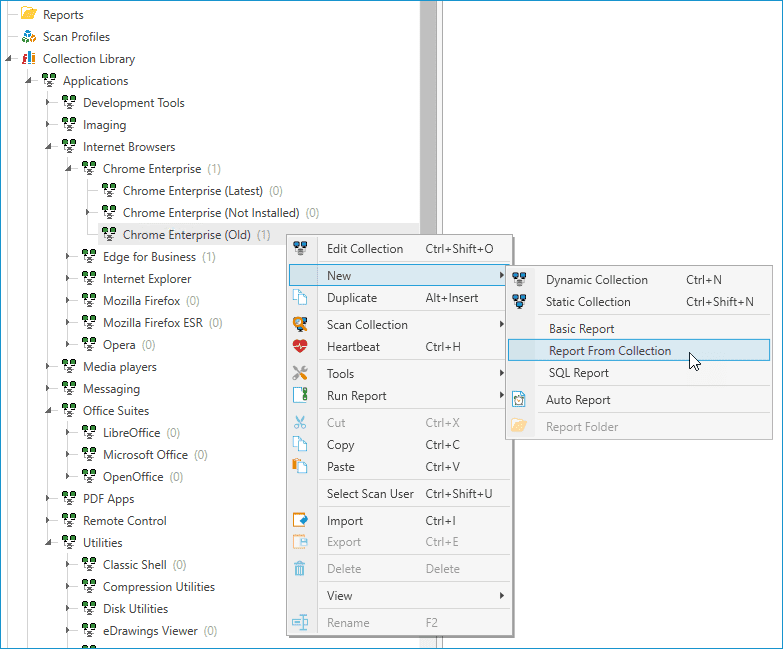Image resolution: width=783 pixels, height=649 pixels.
Task: Click the Paste clipboard icon
Action: click(300, 466)
